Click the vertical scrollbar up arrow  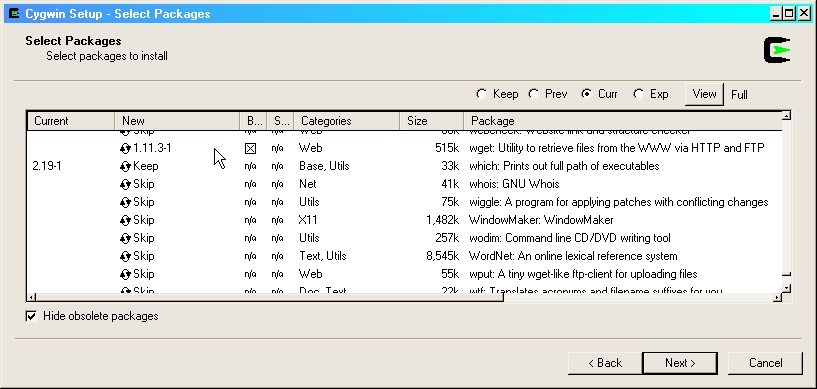[787, 115]
